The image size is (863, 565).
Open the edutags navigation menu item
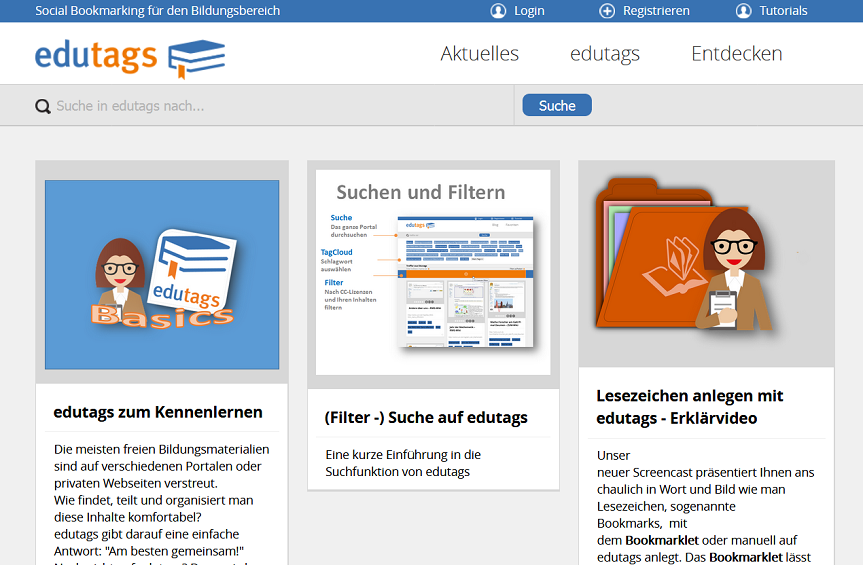click(x=605, y=54)
